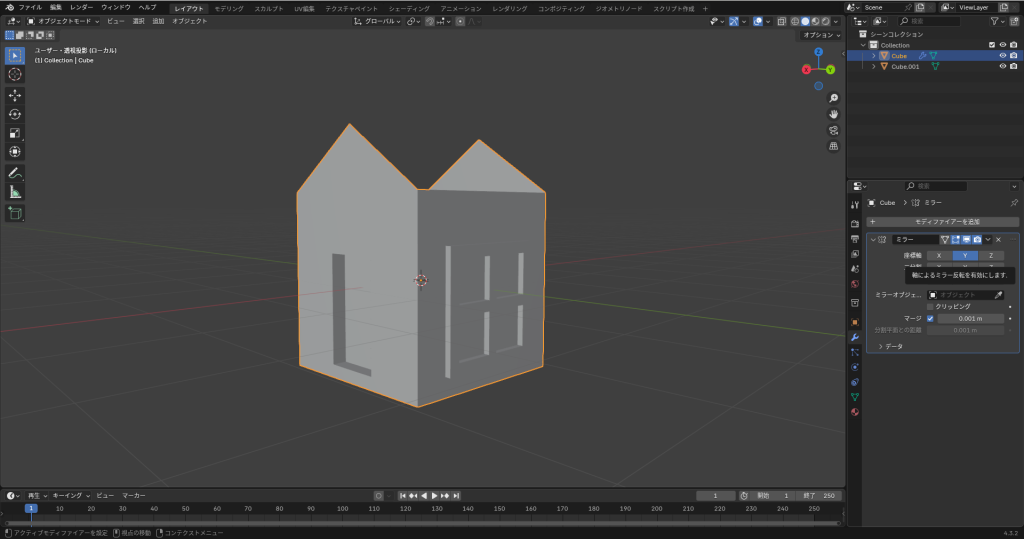Expand the Cube.001 item in outliner
The height and width of the screenshot is (539, 1024).
pyautogui.click(x=873, y=67)
